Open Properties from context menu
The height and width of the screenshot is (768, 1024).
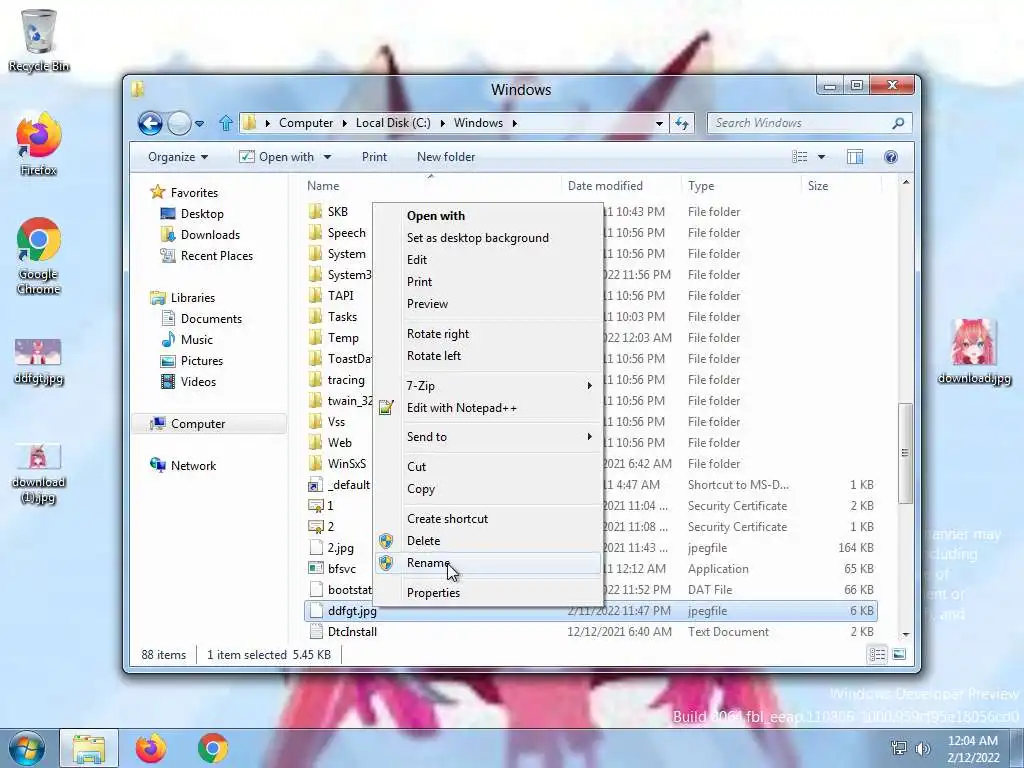[x=487, y=592]
